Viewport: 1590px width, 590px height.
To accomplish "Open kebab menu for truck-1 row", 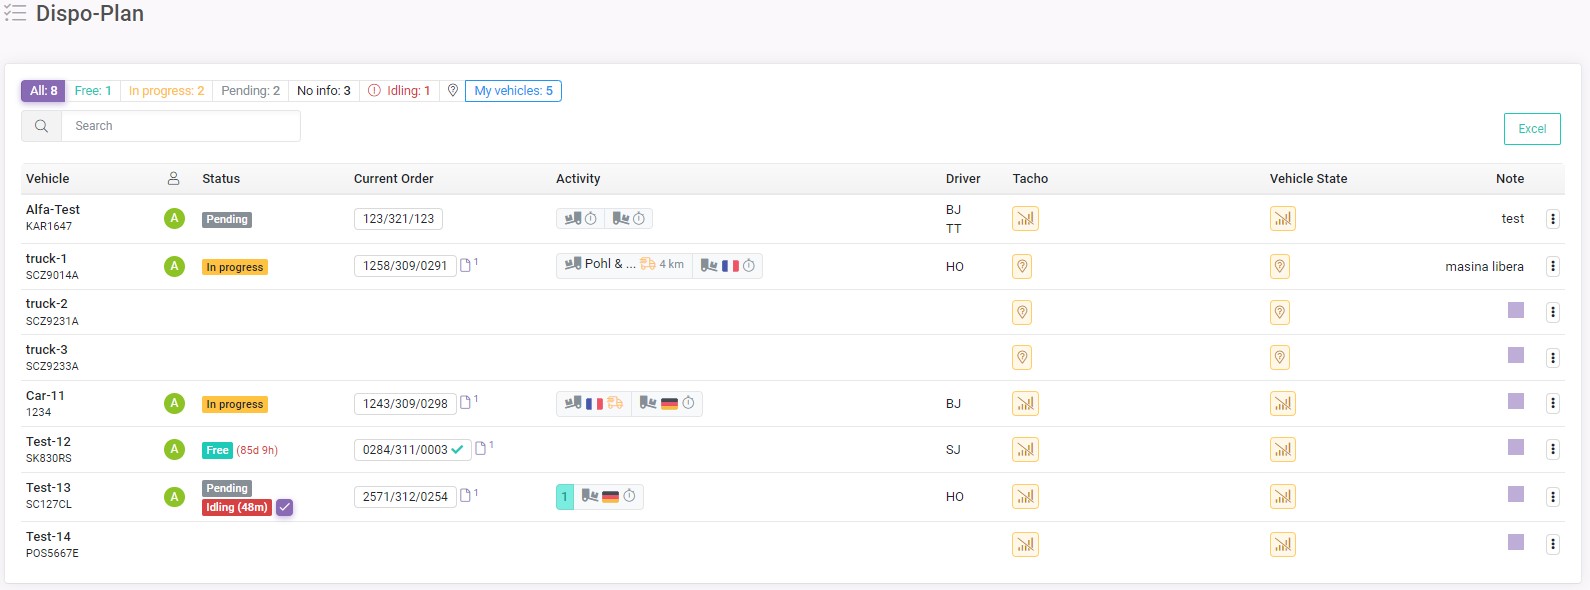I will pyautogui.click(x=1553, y=266).
